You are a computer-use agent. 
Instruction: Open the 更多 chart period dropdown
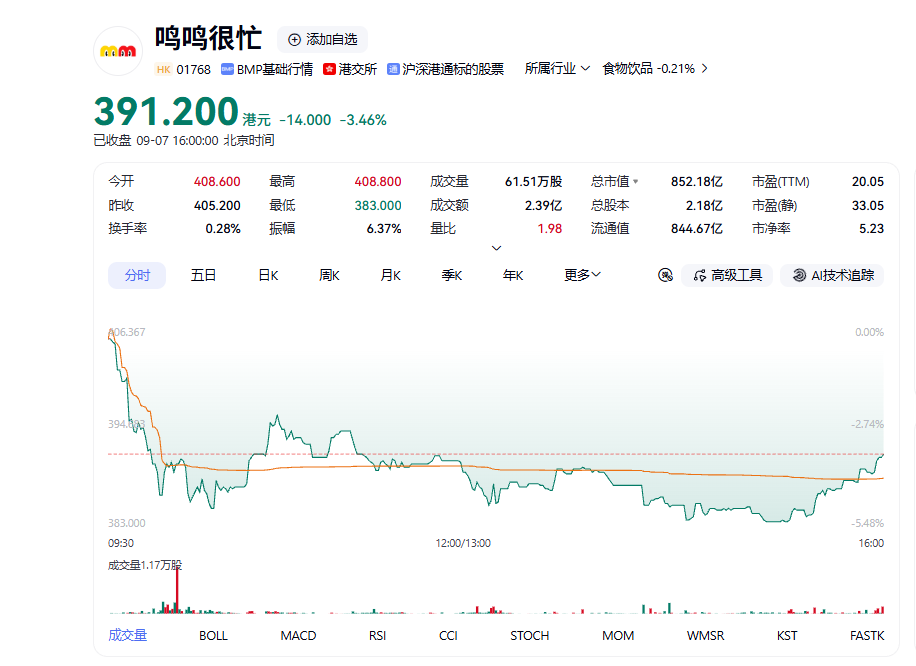(582, 275)
